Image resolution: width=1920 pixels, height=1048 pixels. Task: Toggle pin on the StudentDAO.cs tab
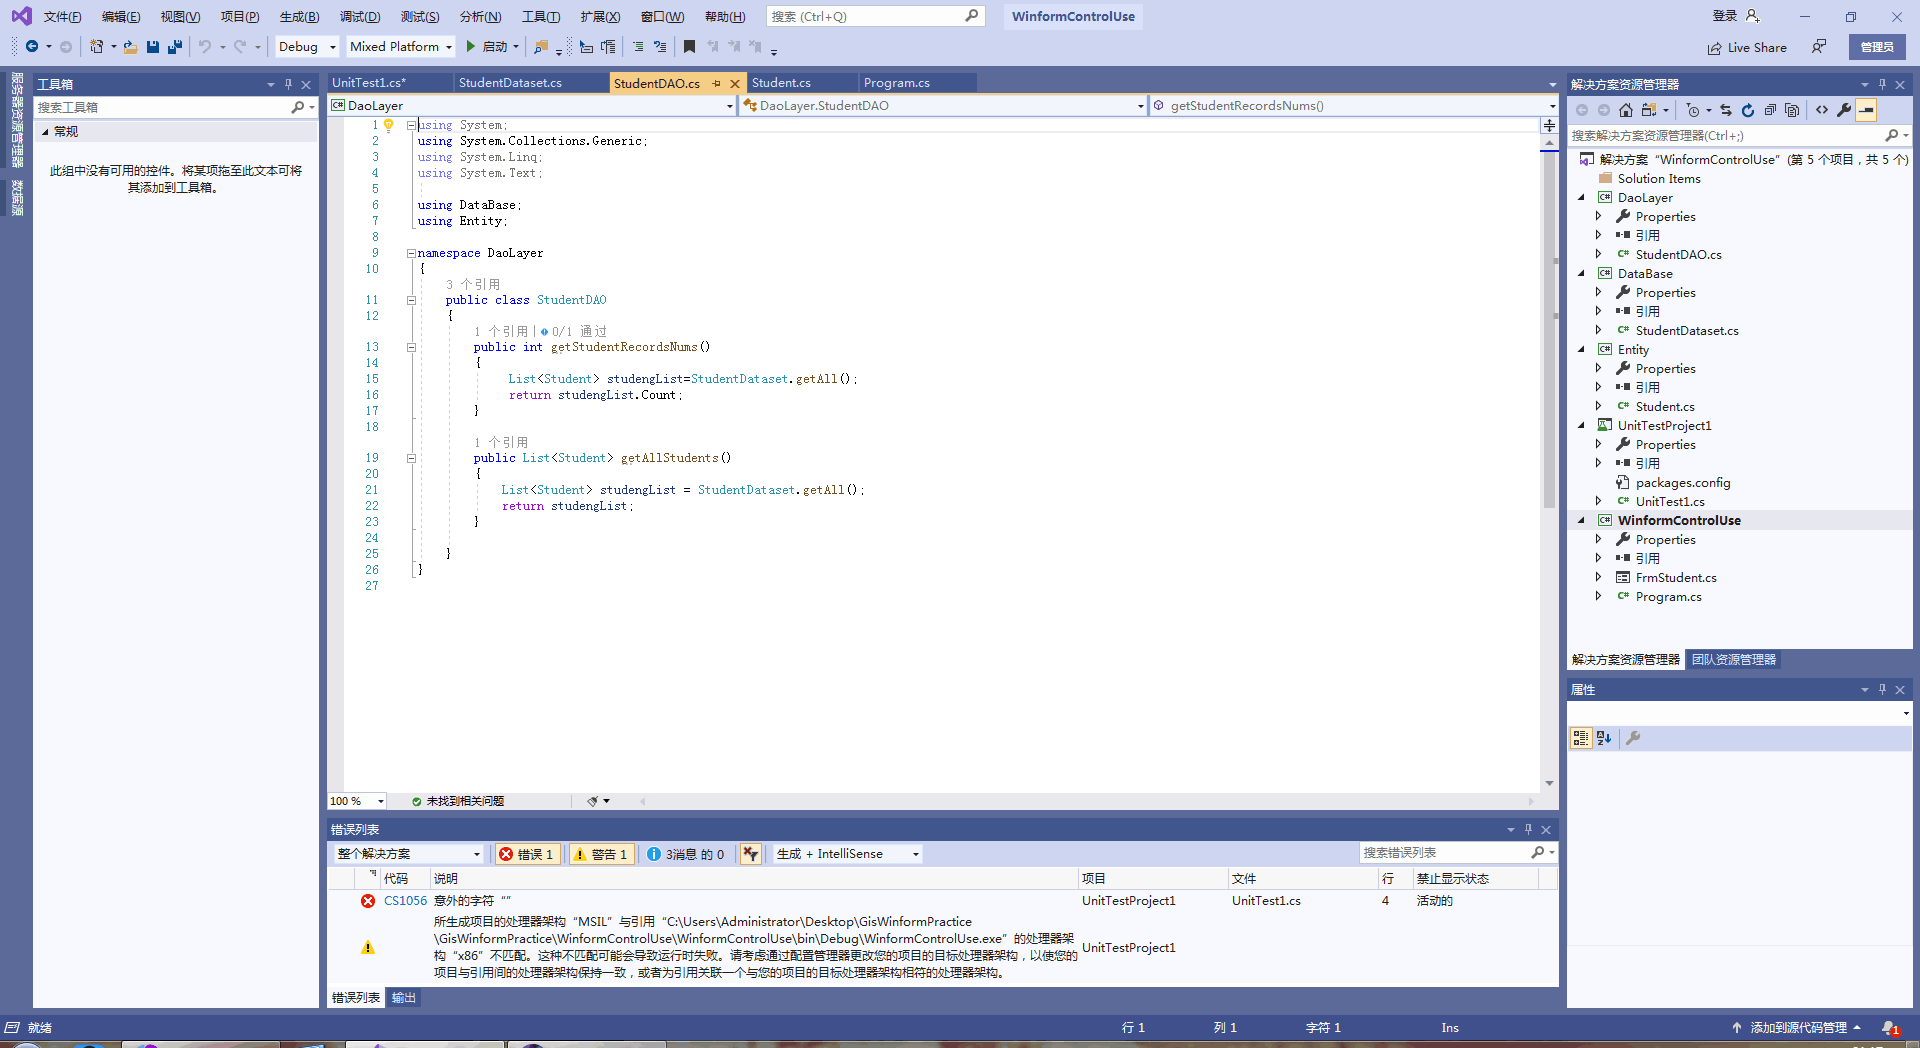[x=717, y=83]
